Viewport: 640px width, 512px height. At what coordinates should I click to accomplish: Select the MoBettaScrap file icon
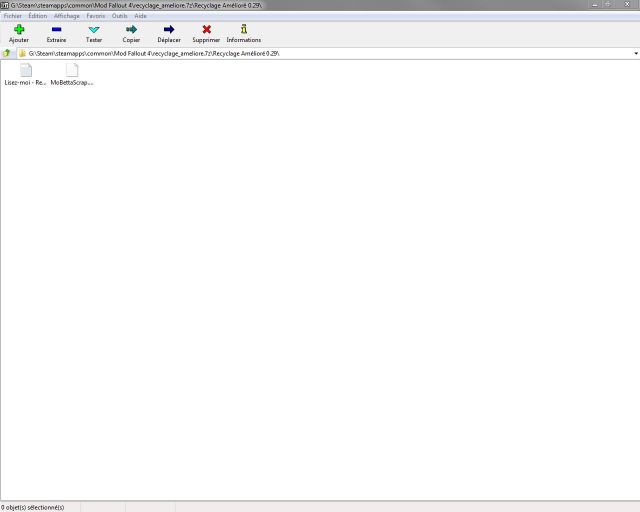click(x=72, y=70)
